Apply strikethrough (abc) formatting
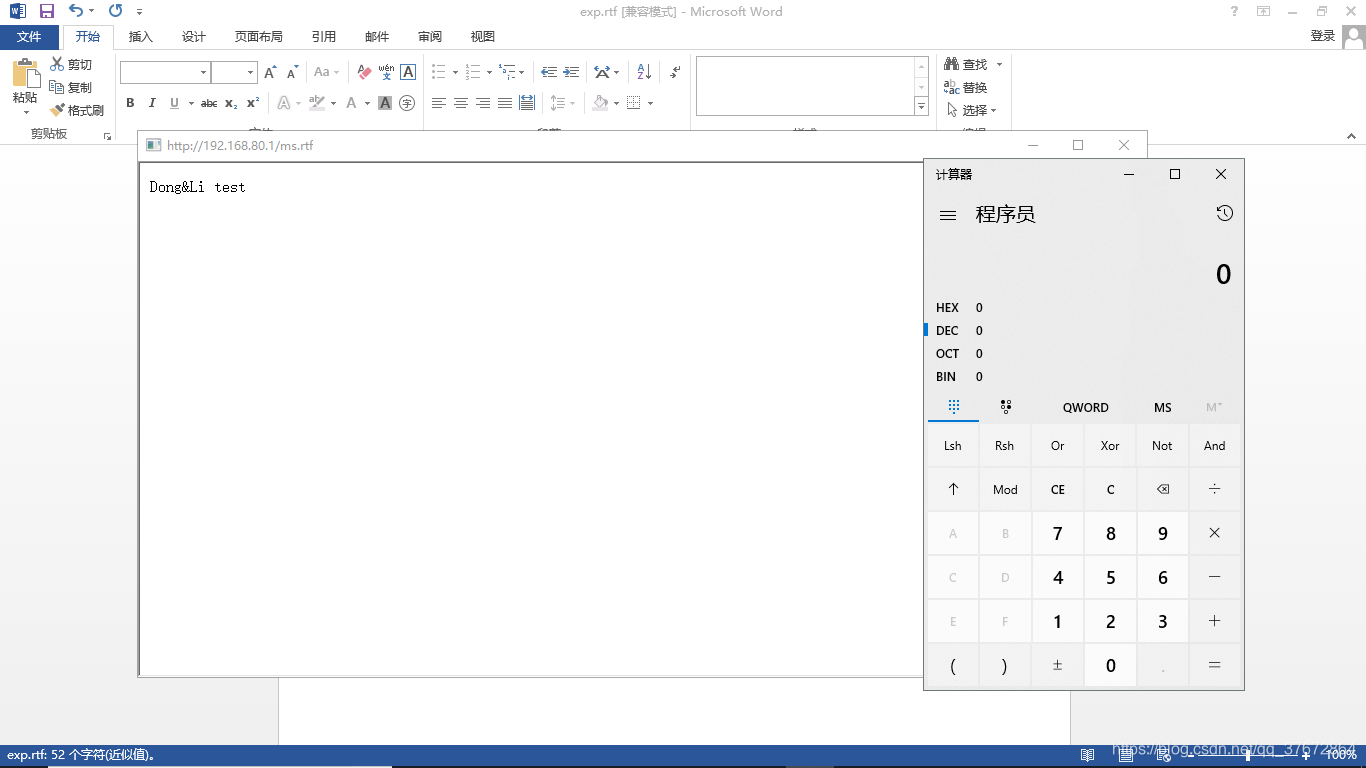 (x=209, y=103)
